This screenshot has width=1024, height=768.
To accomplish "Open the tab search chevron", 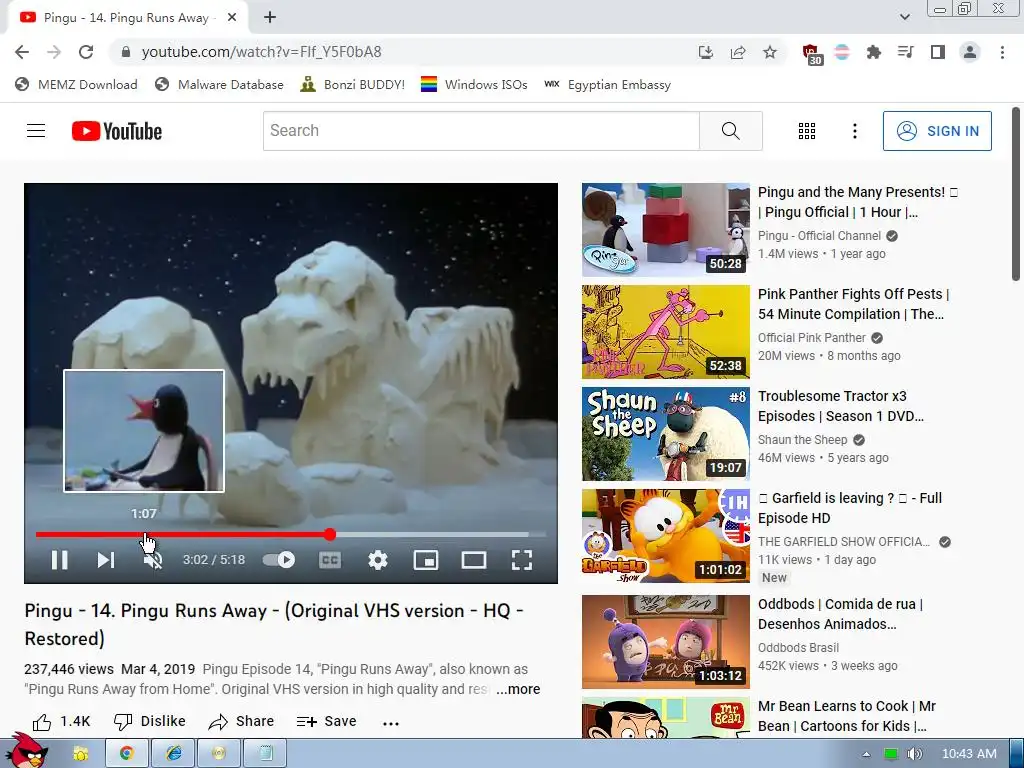I will tap(905, 17).
